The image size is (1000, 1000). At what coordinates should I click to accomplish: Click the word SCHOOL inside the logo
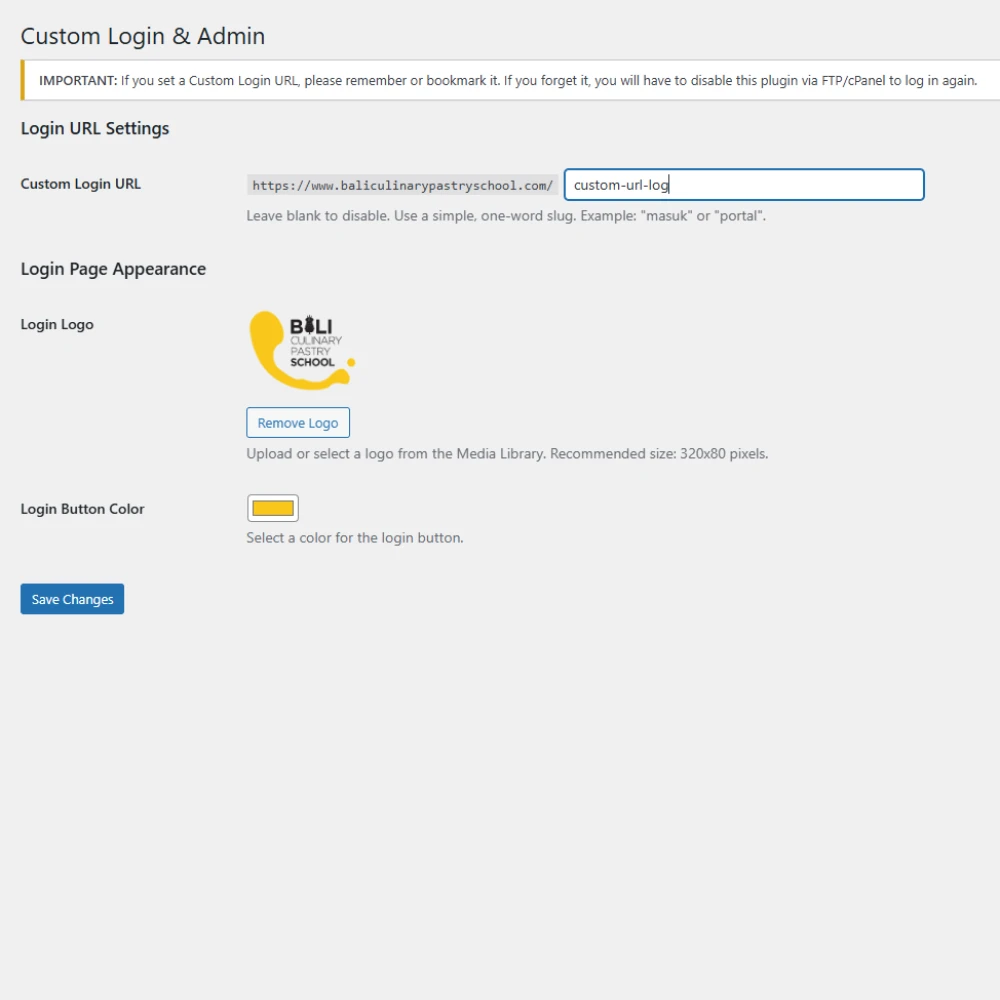point(312,362)
